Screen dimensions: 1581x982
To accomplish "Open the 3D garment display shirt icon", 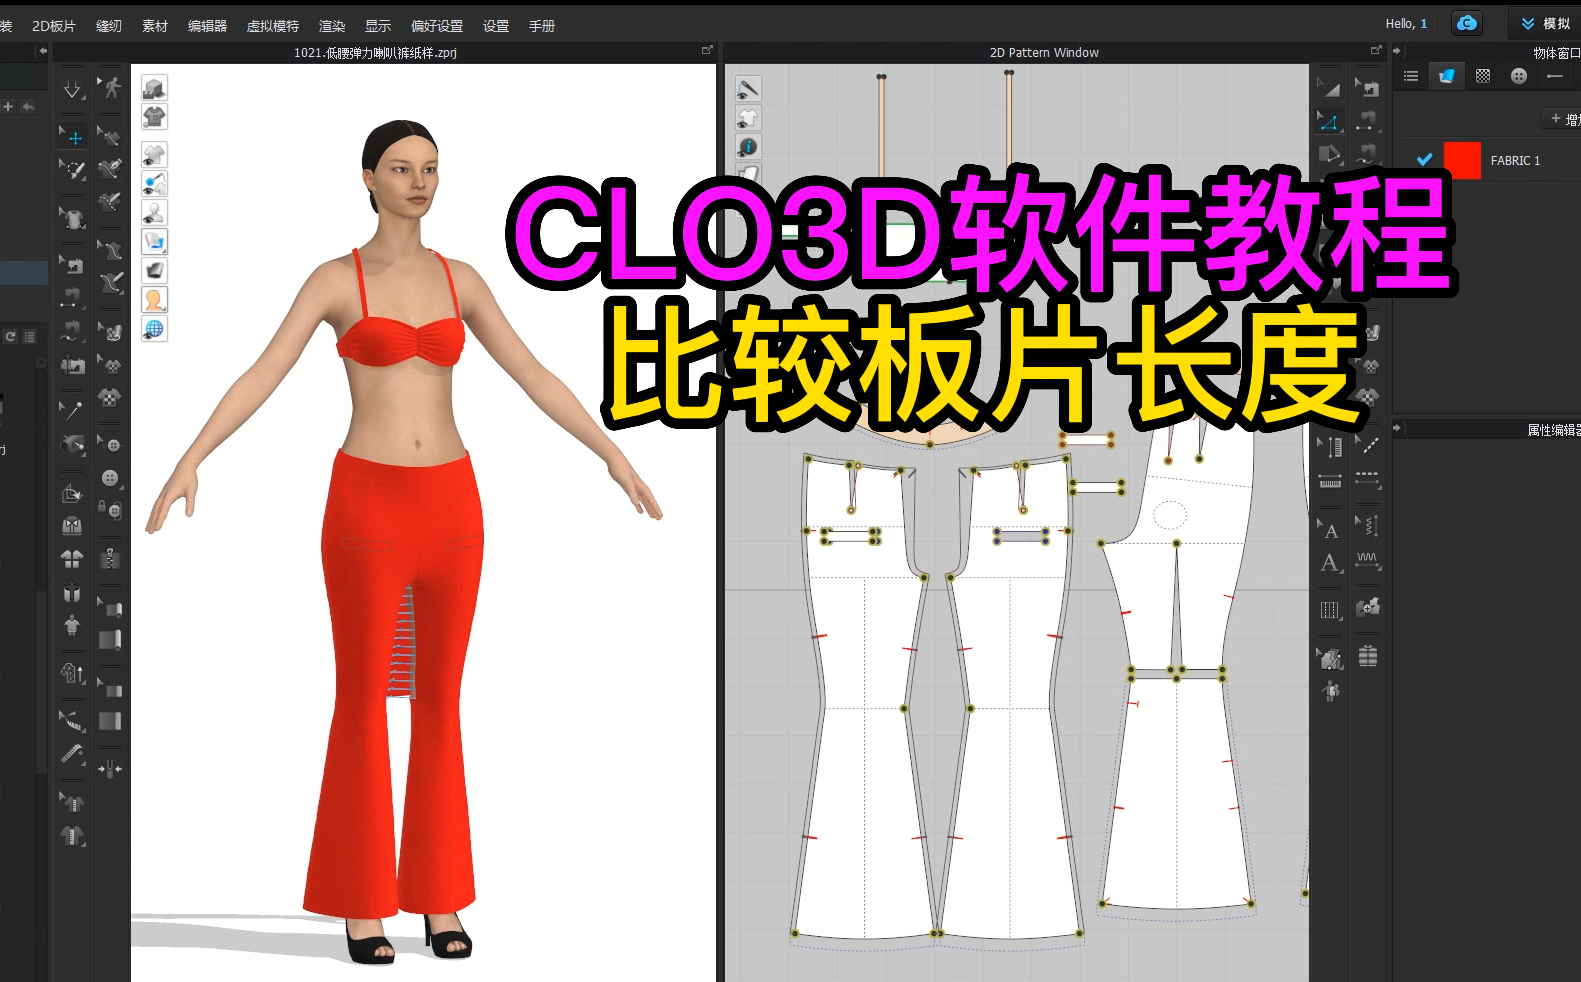I will point(154,117).
